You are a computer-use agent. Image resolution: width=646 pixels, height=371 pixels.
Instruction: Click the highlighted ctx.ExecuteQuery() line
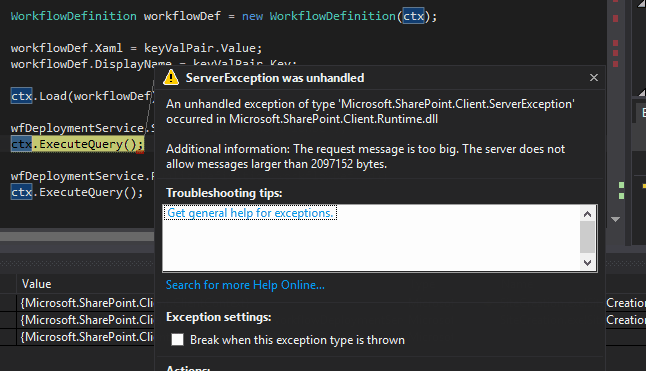point(77,144)
